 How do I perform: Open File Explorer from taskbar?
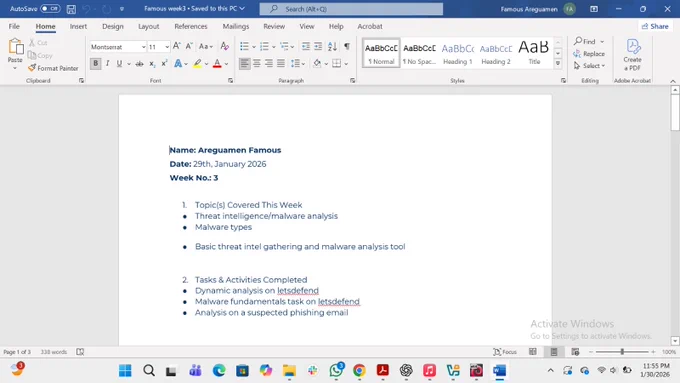(289, 370)
